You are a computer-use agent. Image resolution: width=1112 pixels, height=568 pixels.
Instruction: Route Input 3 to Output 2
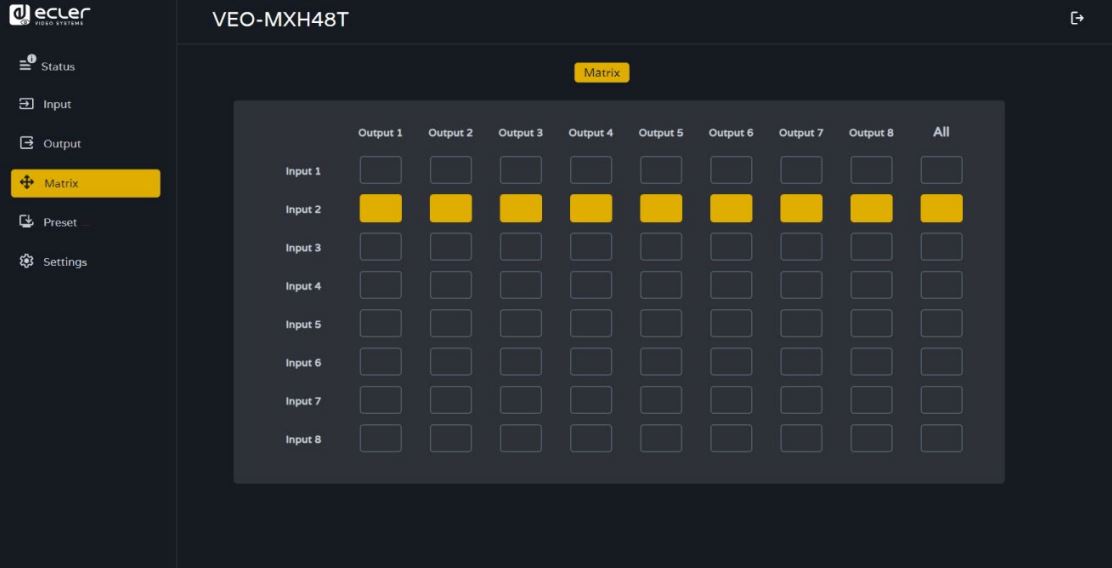pos(450,247)
